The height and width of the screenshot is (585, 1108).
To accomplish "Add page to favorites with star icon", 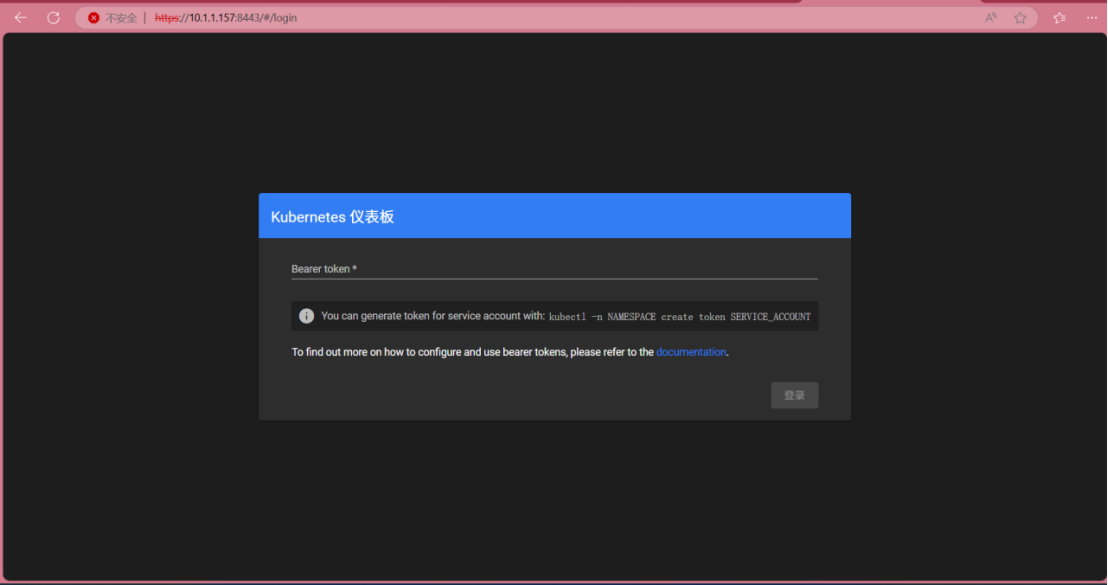I will pyautogui.click(x=1020, y=18).
